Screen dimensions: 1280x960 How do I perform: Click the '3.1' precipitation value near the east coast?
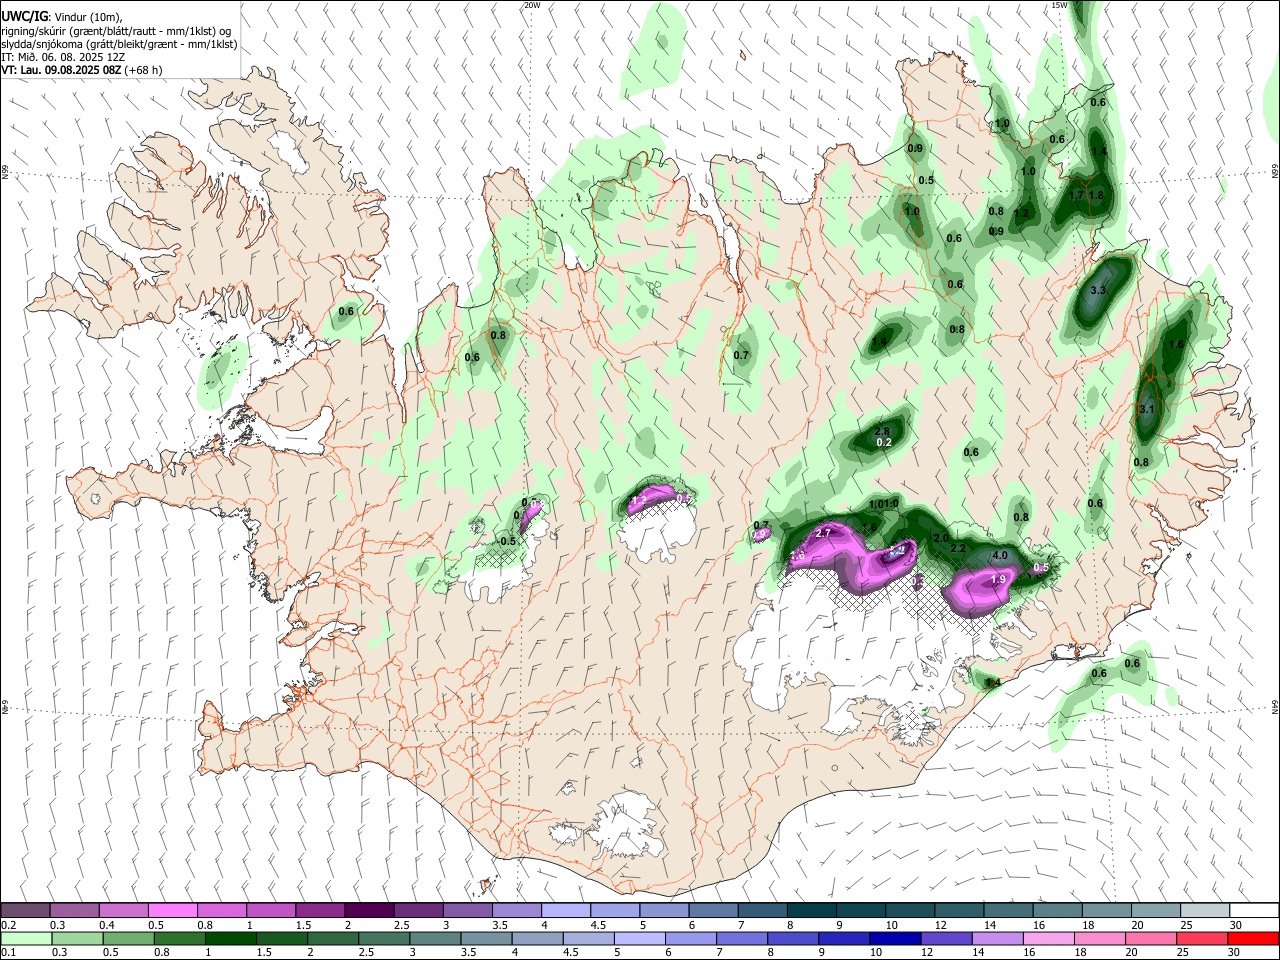[1147, 409]
